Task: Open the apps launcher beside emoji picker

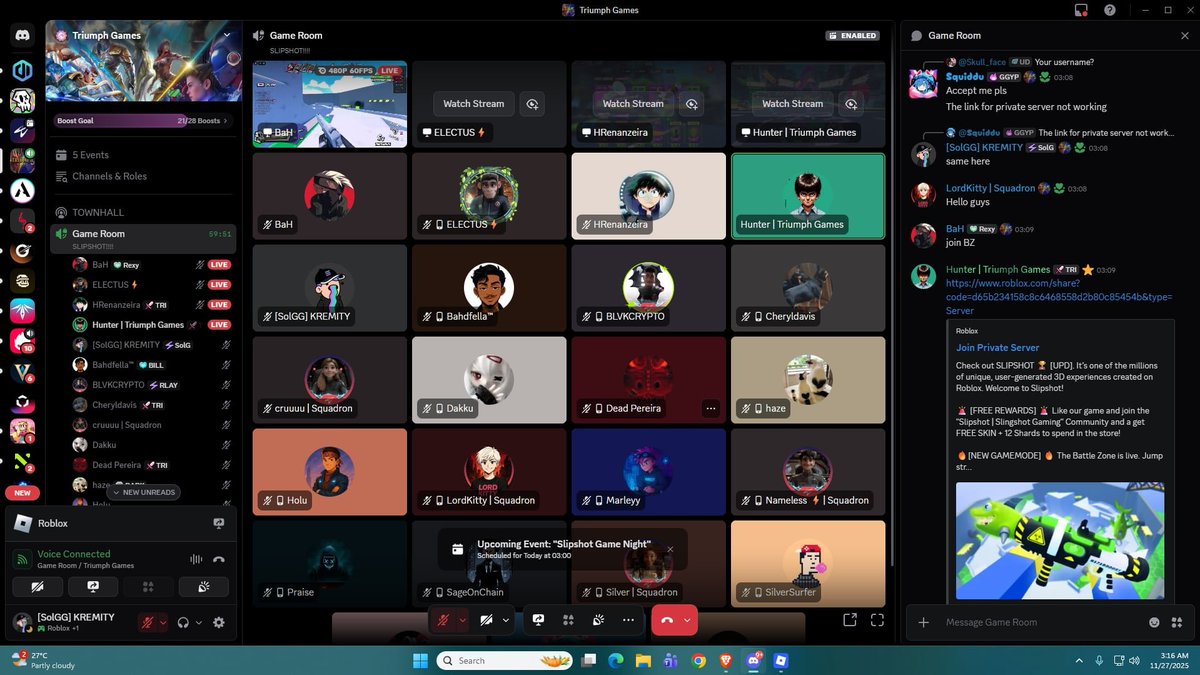Action: point(1176,622)
